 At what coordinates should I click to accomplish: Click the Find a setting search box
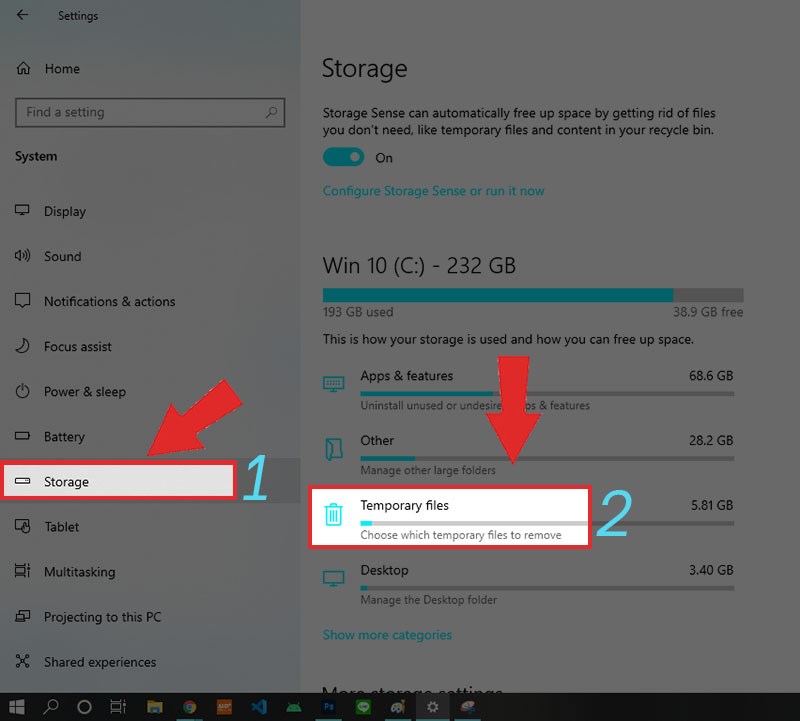pyautogui.click(x=150, y=112)
